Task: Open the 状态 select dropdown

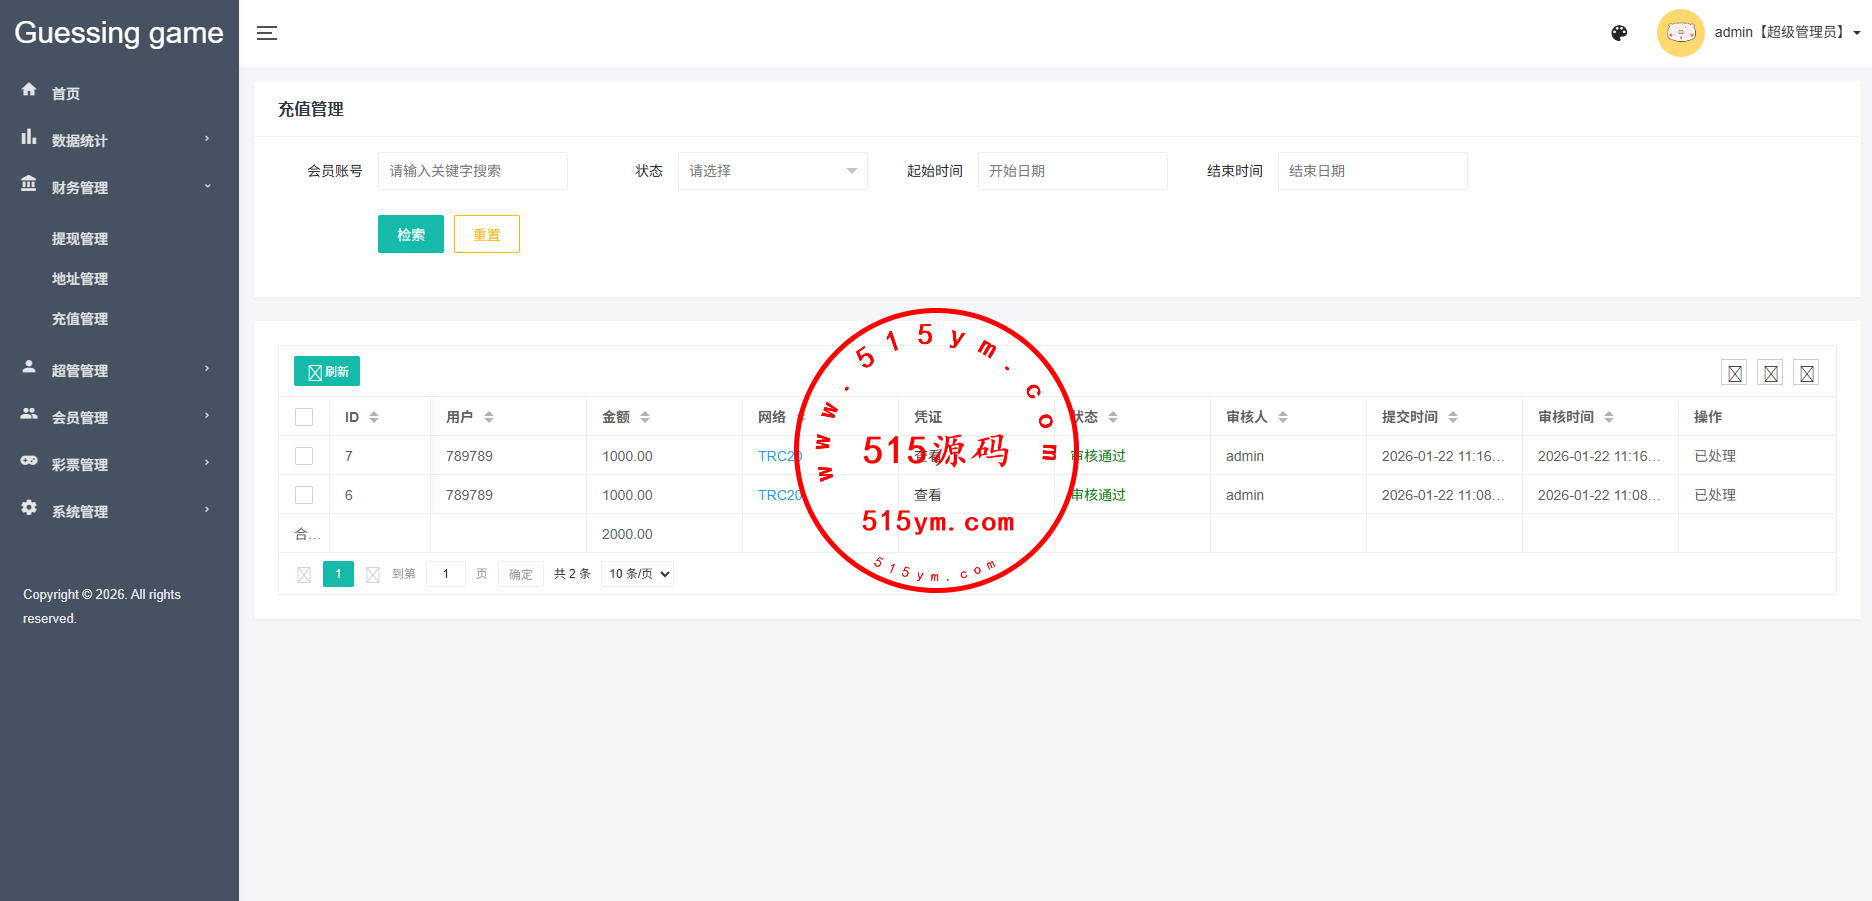Action: click(772, 171)
